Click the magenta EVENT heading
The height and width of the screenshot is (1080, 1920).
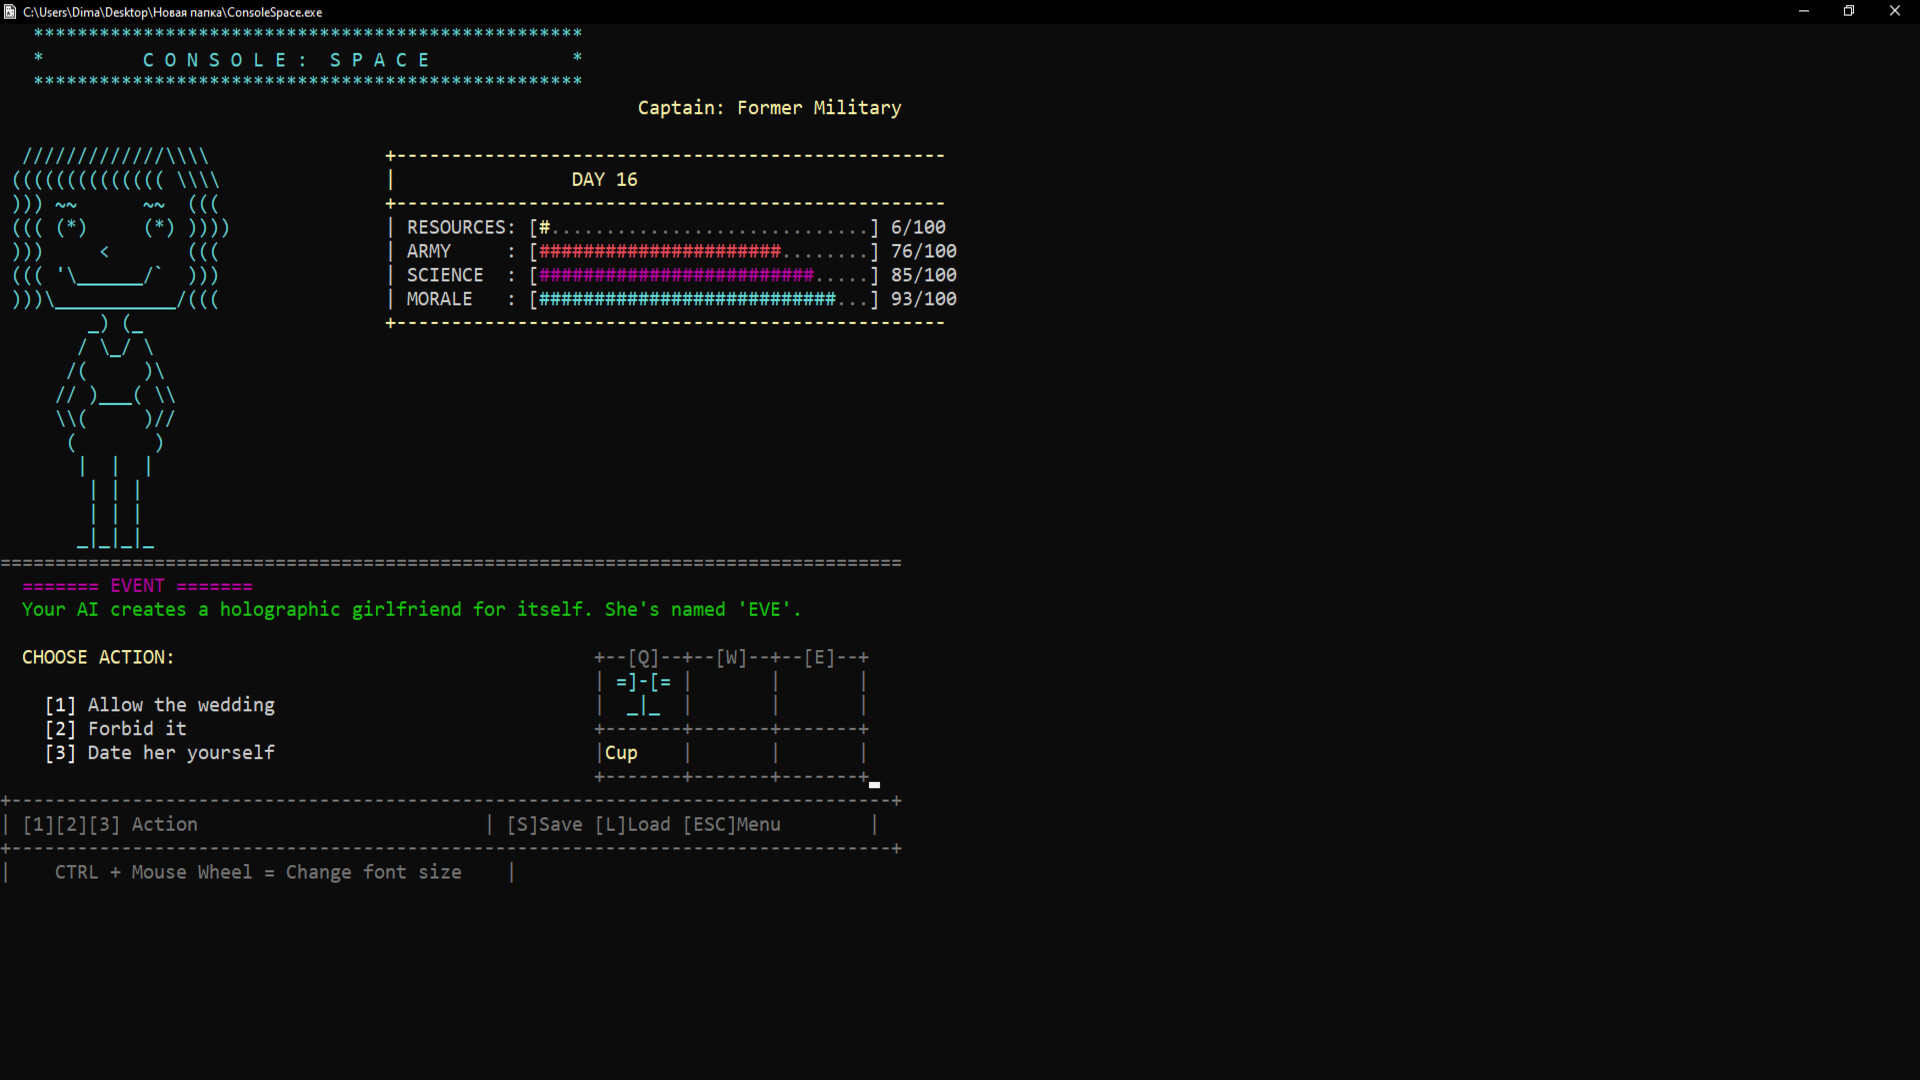pyautogui.click(x=137, y=586)
